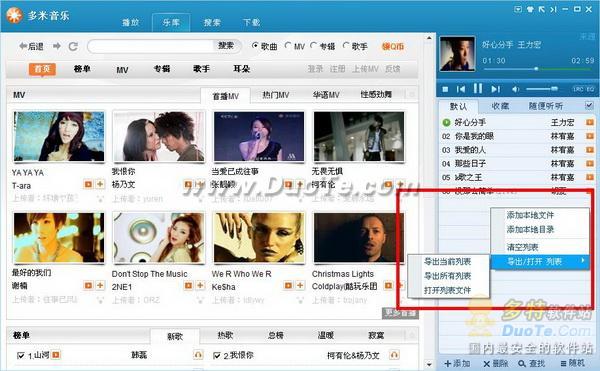Screen dimensions: 600x371
Task: Mute using the speaker volume icon
Action: [515, 89]
